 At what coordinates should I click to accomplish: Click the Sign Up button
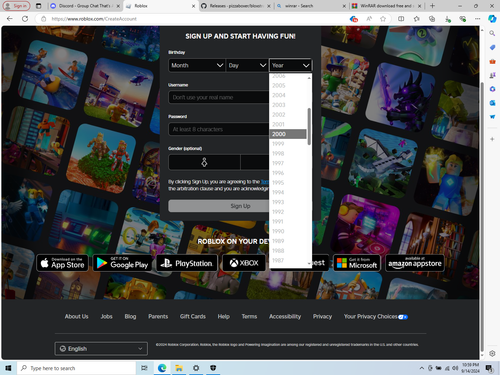[x=219, y=206]
